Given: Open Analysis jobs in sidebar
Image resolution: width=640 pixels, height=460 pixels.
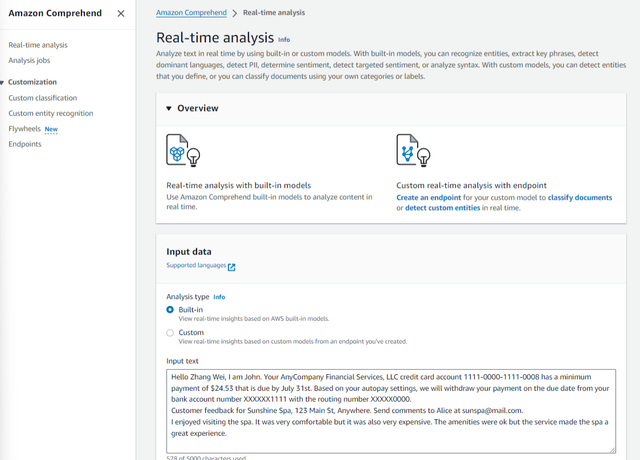Looking at the screenshot, I should (x=29, y=60).
